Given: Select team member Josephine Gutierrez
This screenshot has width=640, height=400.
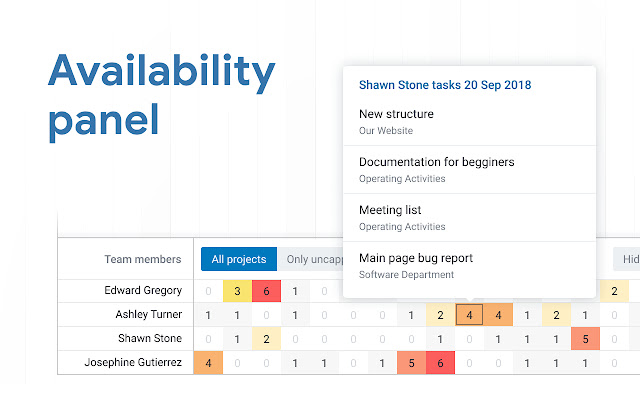Looking at the screenshot, I should tap(133, 362).
